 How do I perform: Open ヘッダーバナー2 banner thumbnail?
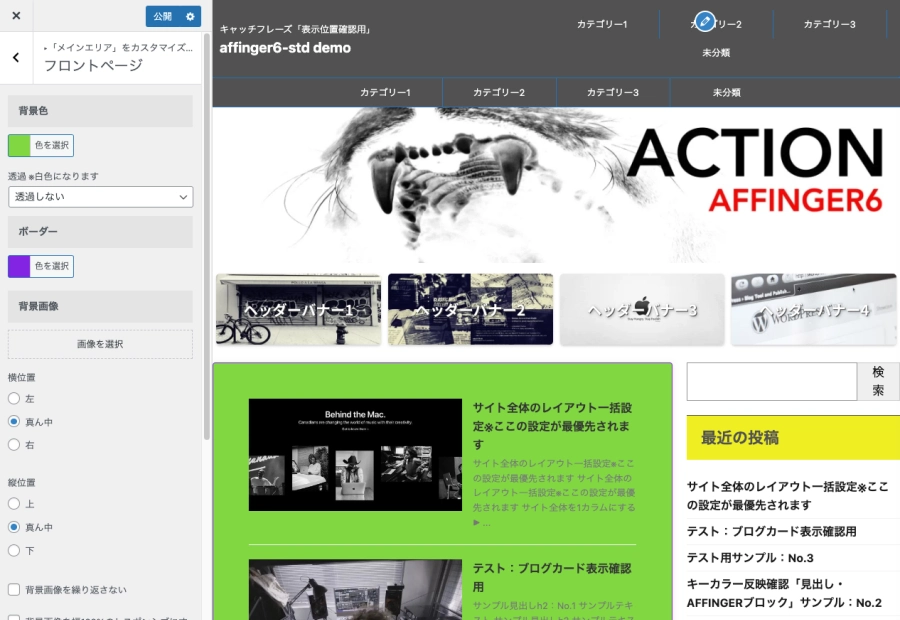[470, 309]
